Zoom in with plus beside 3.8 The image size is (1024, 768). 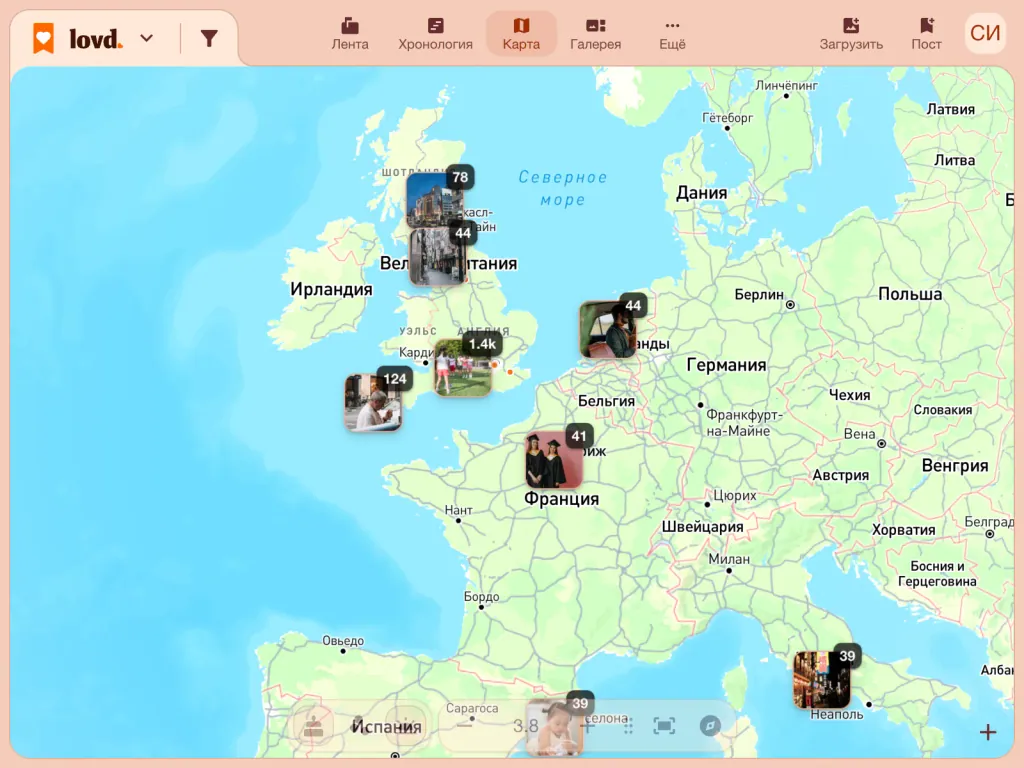click(587, 726)
